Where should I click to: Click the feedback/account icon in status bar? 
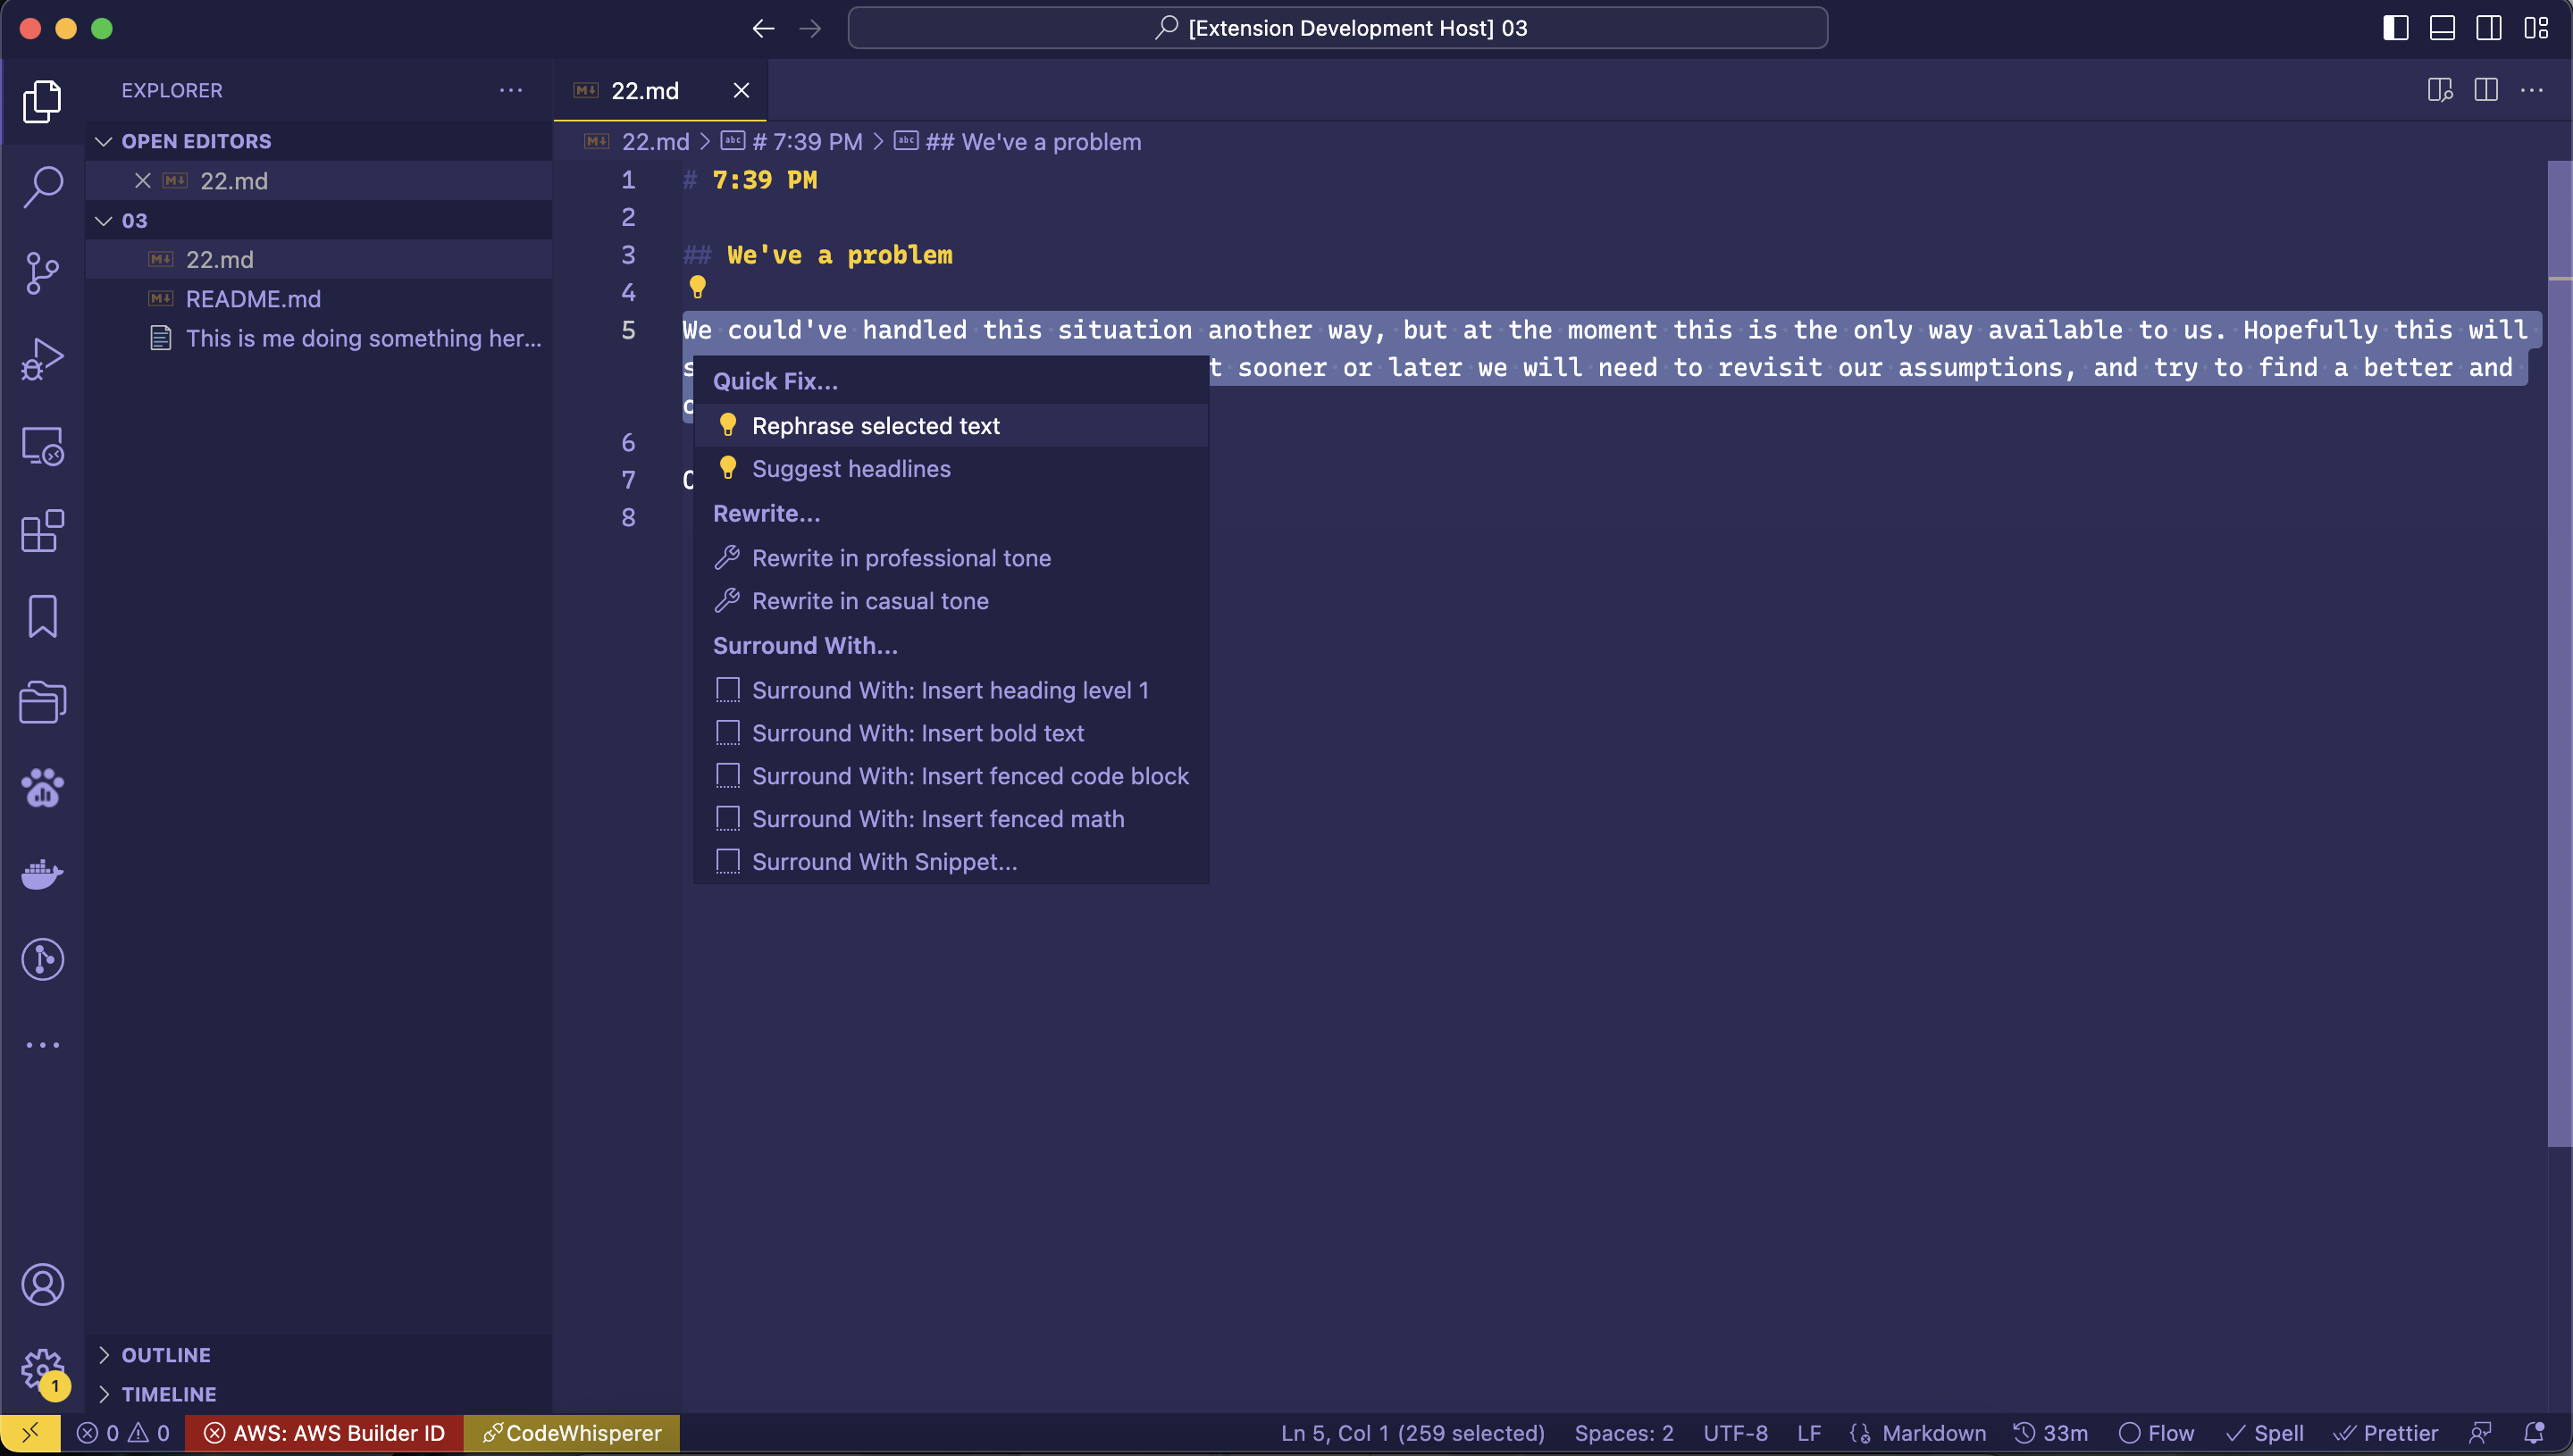(x=2480, y=1433)
